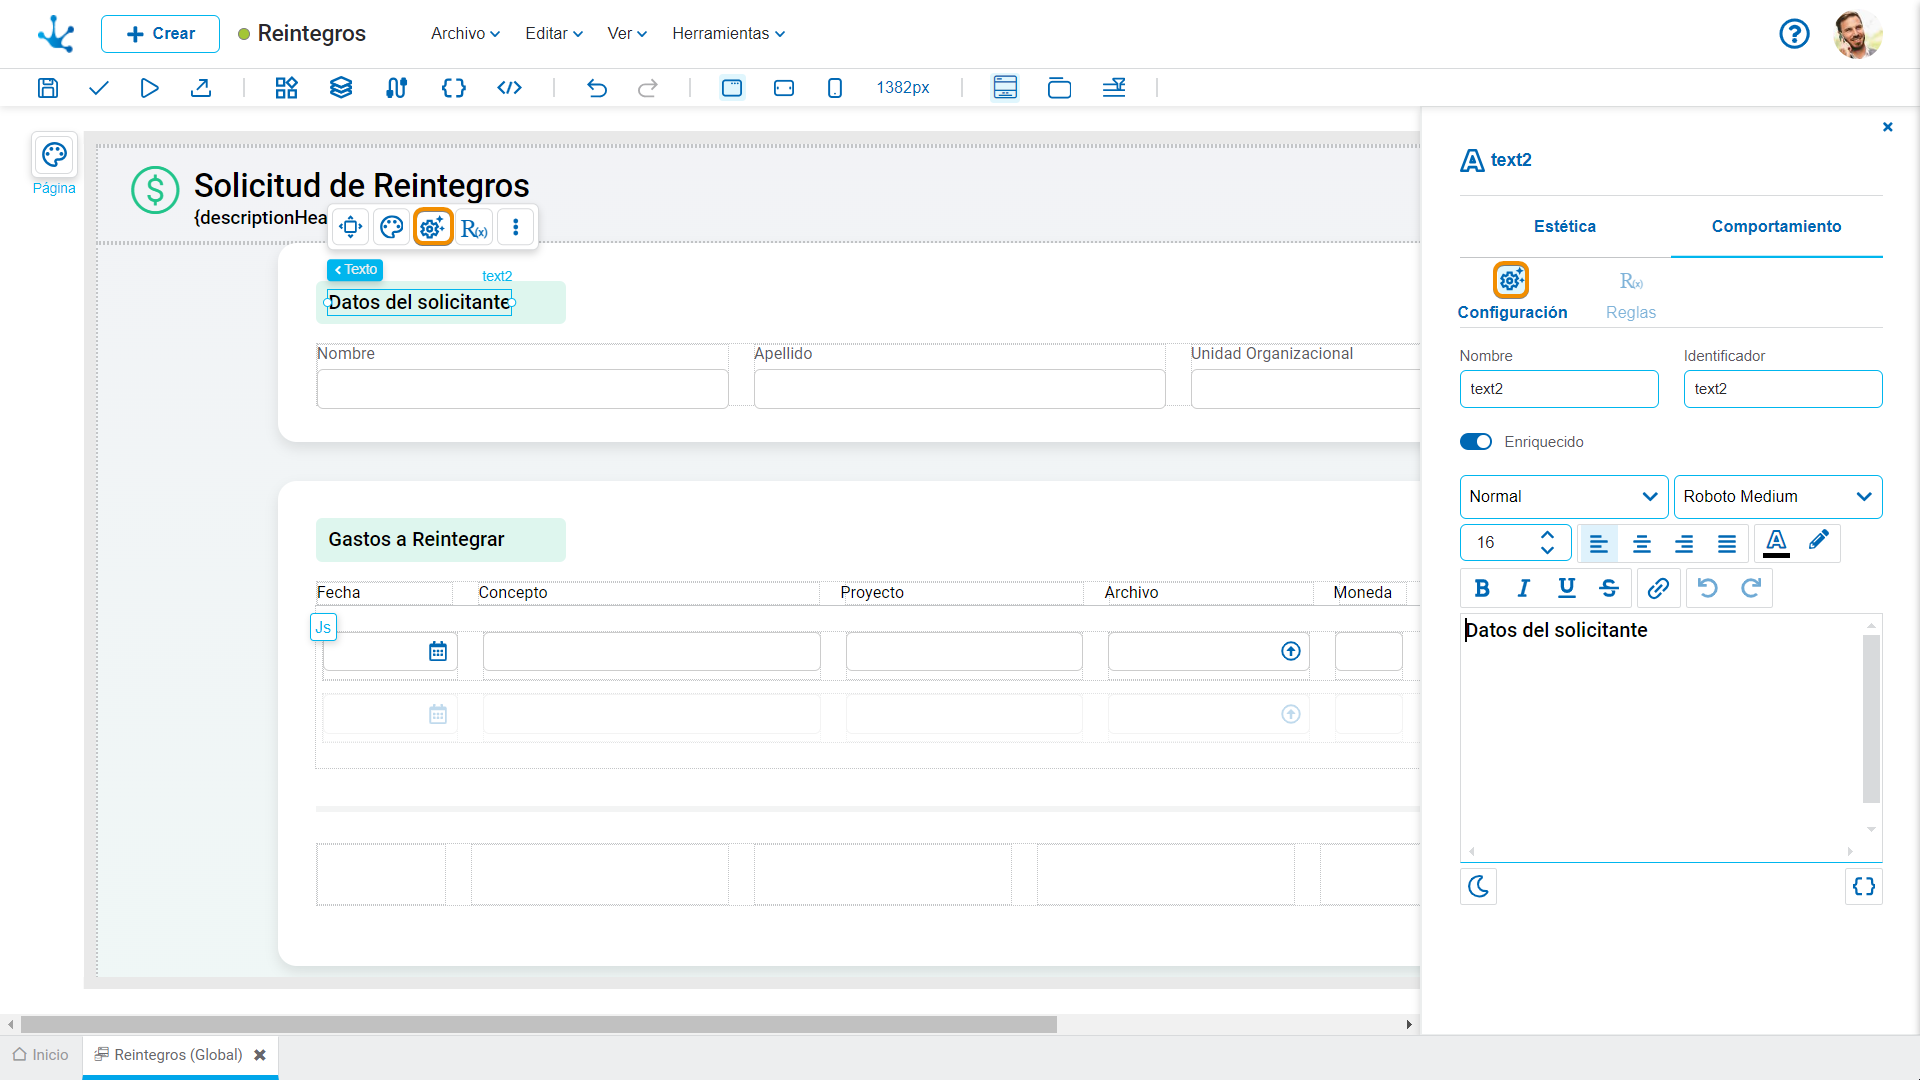The width and height of the screenshot is (1920, 1080).
Task: Click the upload arrow in Archivo field
Action: 1291,651
